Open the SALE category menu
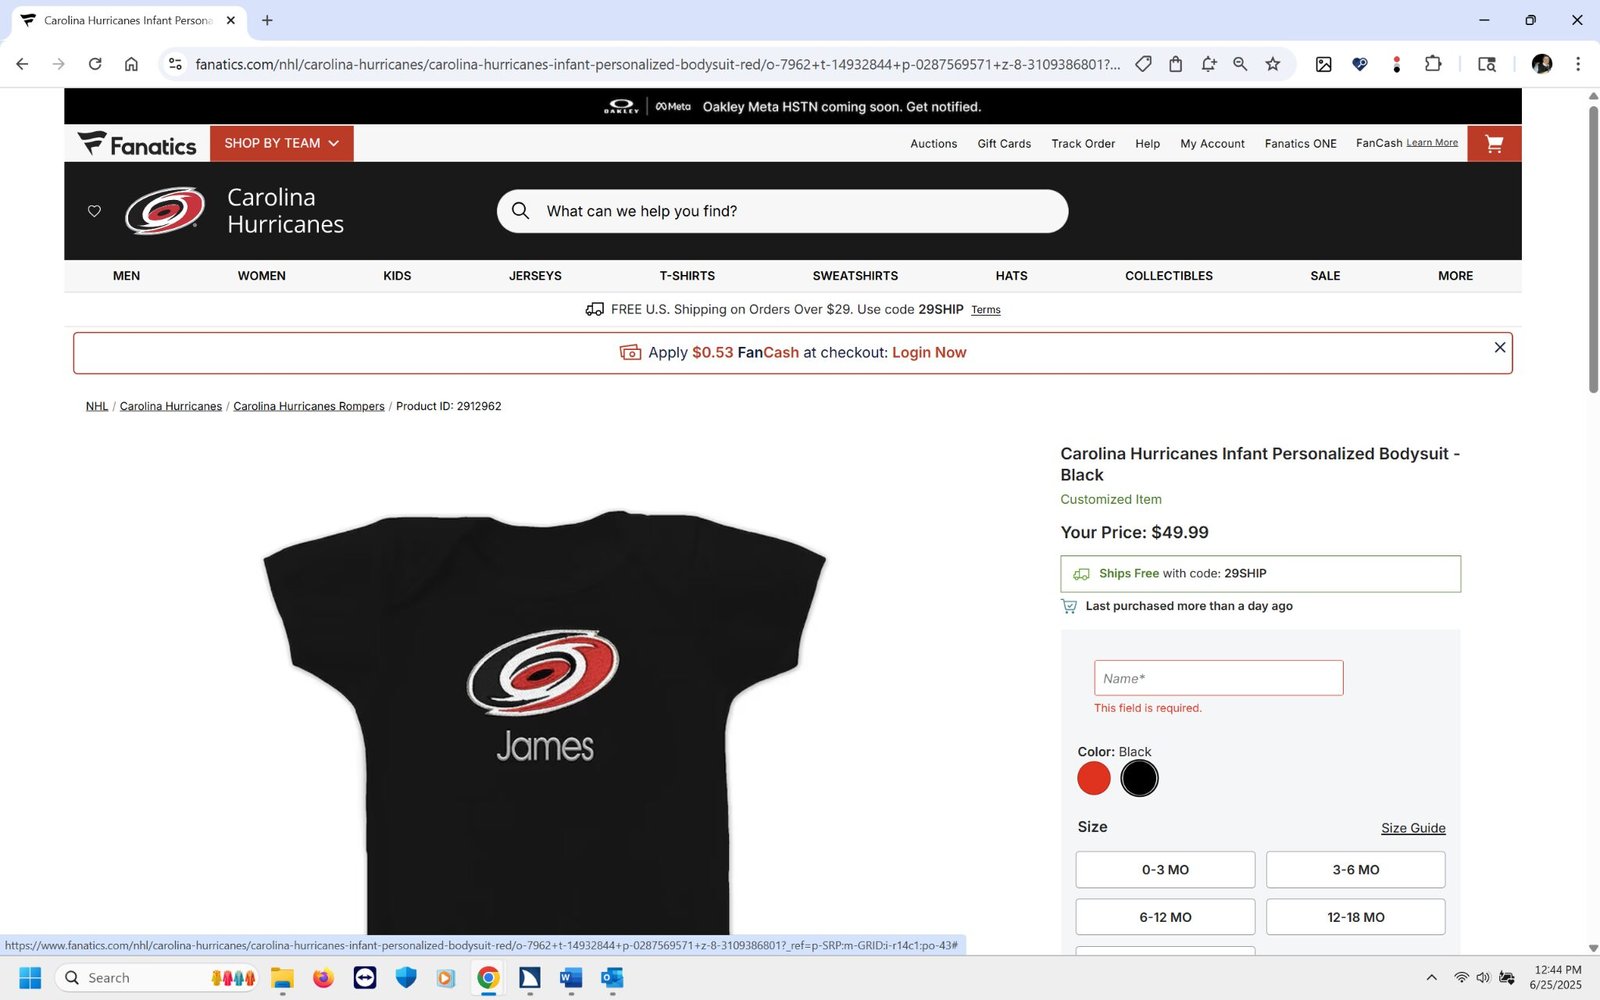Screen dimensions: 1600x1000 pos(1325,276)
